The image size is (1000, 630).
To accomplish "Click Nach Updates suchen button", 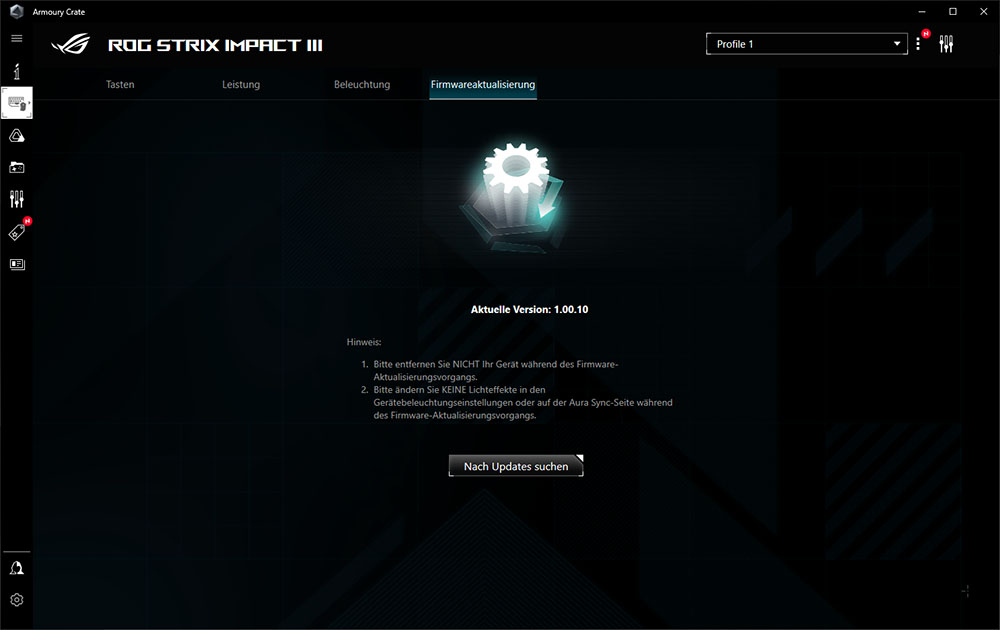I will click(x=516, y=466).
